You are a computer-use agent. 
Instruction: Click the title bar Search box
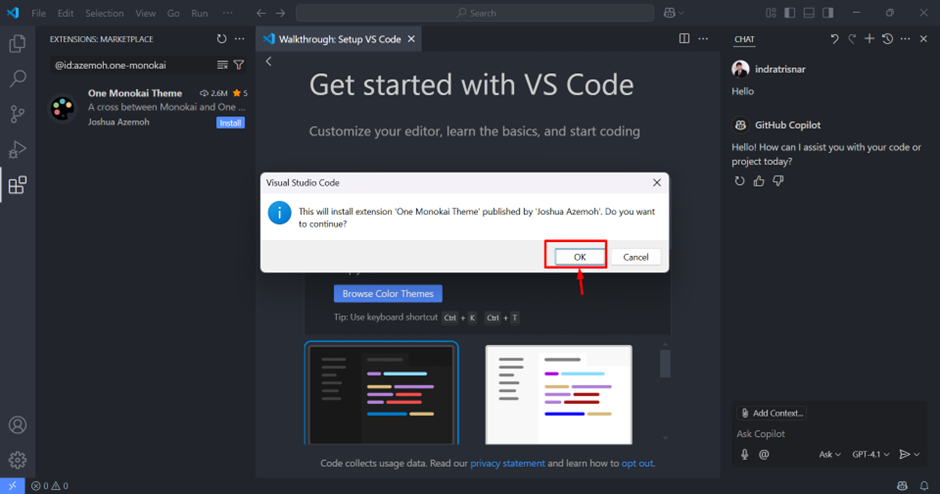tap(475, 13)
